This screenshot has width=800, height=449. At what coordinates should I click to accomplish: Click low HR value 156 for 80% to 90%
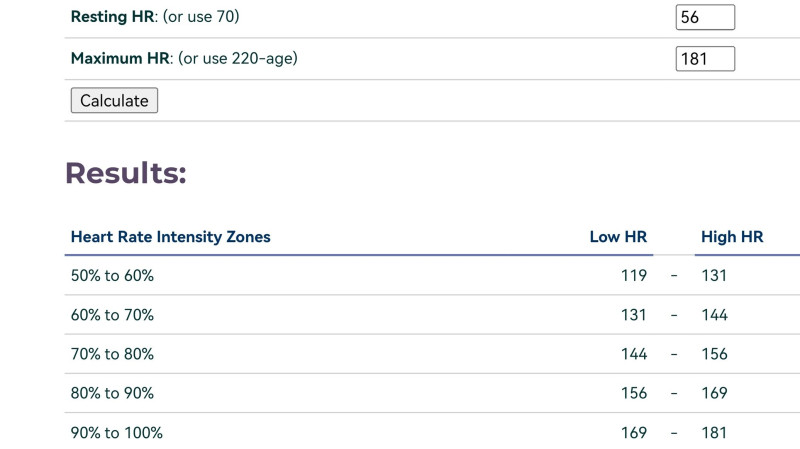634,393
